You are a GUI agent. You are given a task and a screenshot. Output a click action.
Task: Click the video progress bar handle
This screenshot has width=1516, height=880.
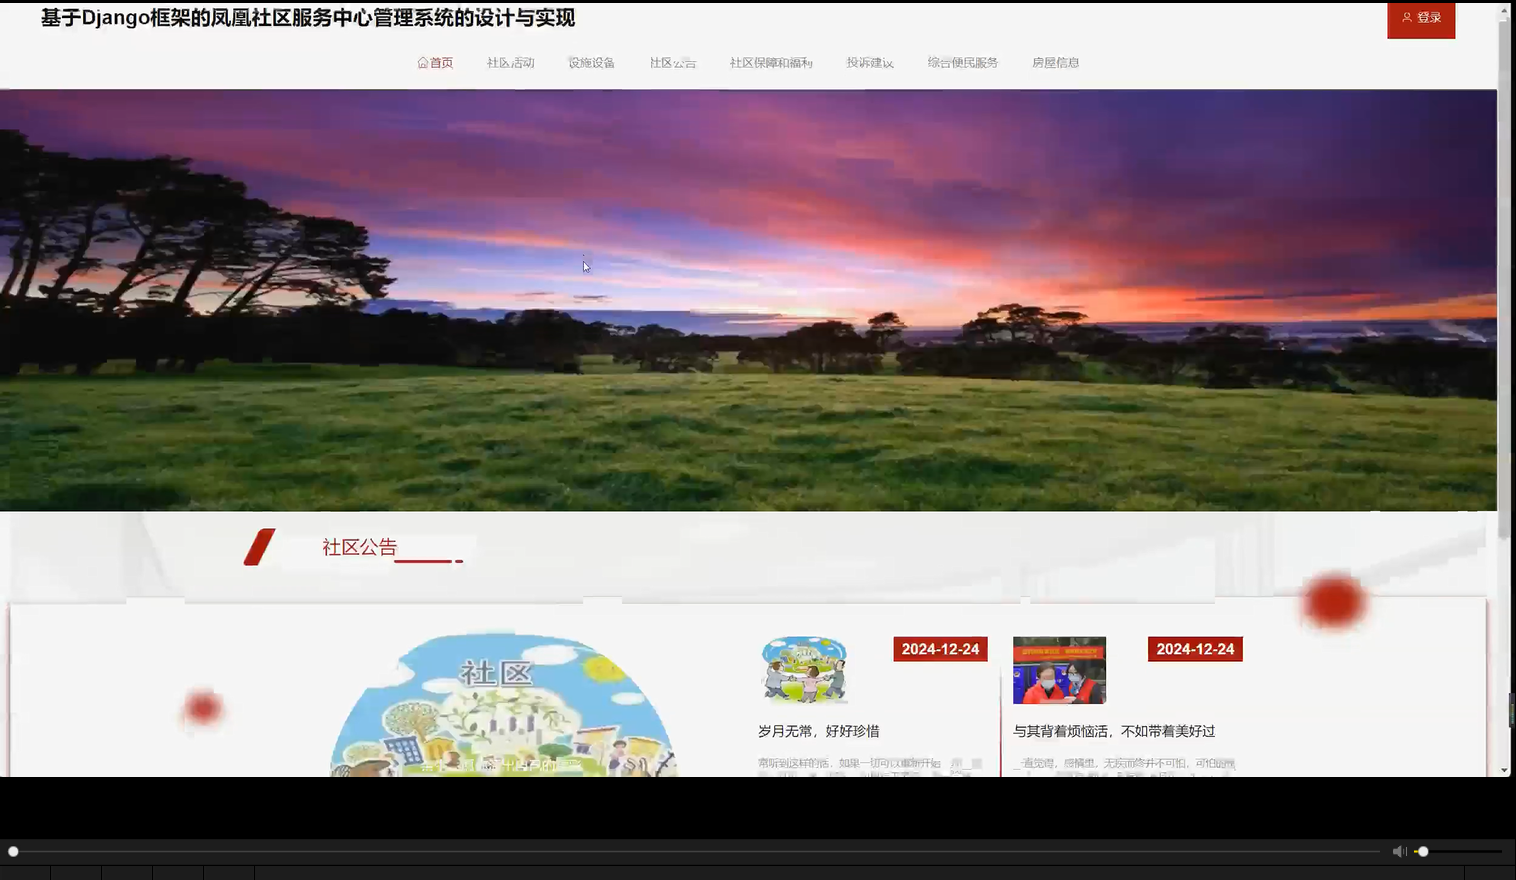pos(13,851)
